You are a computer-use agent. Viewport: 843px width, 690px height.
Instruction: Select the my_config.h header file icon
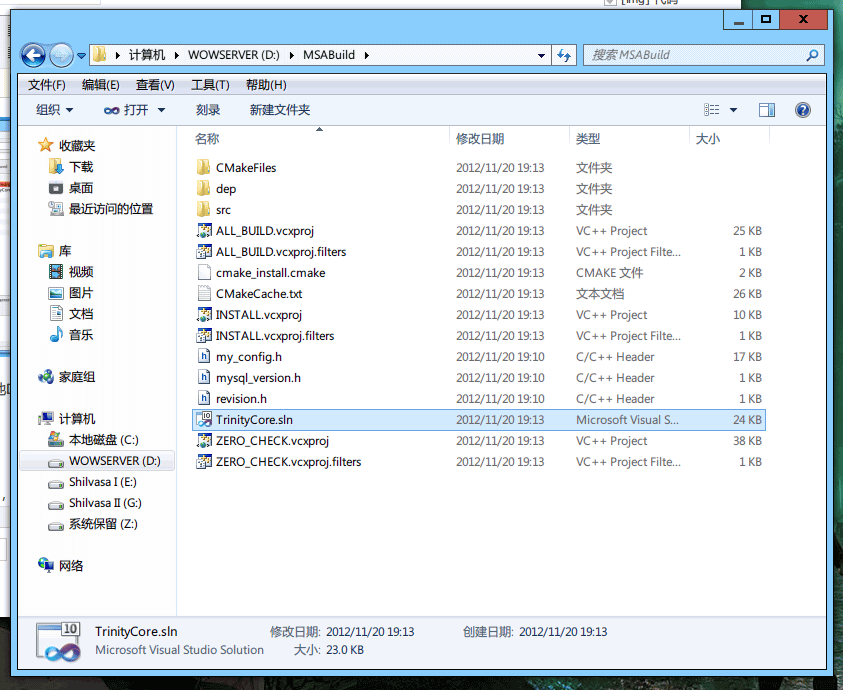pyautogui.click(x=204, y=357)
